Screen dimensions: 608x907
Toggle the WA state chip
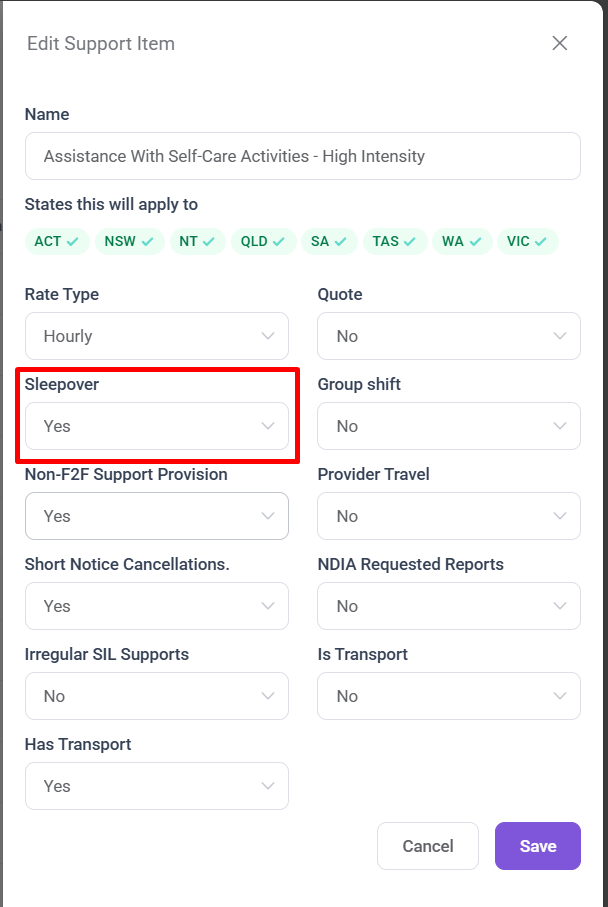(x=462, y=241)
